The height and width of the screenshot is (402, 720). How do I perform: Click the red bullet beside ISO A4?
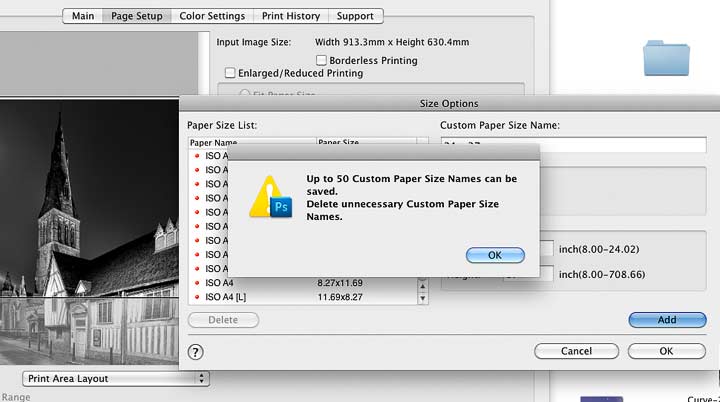point(197,283)
